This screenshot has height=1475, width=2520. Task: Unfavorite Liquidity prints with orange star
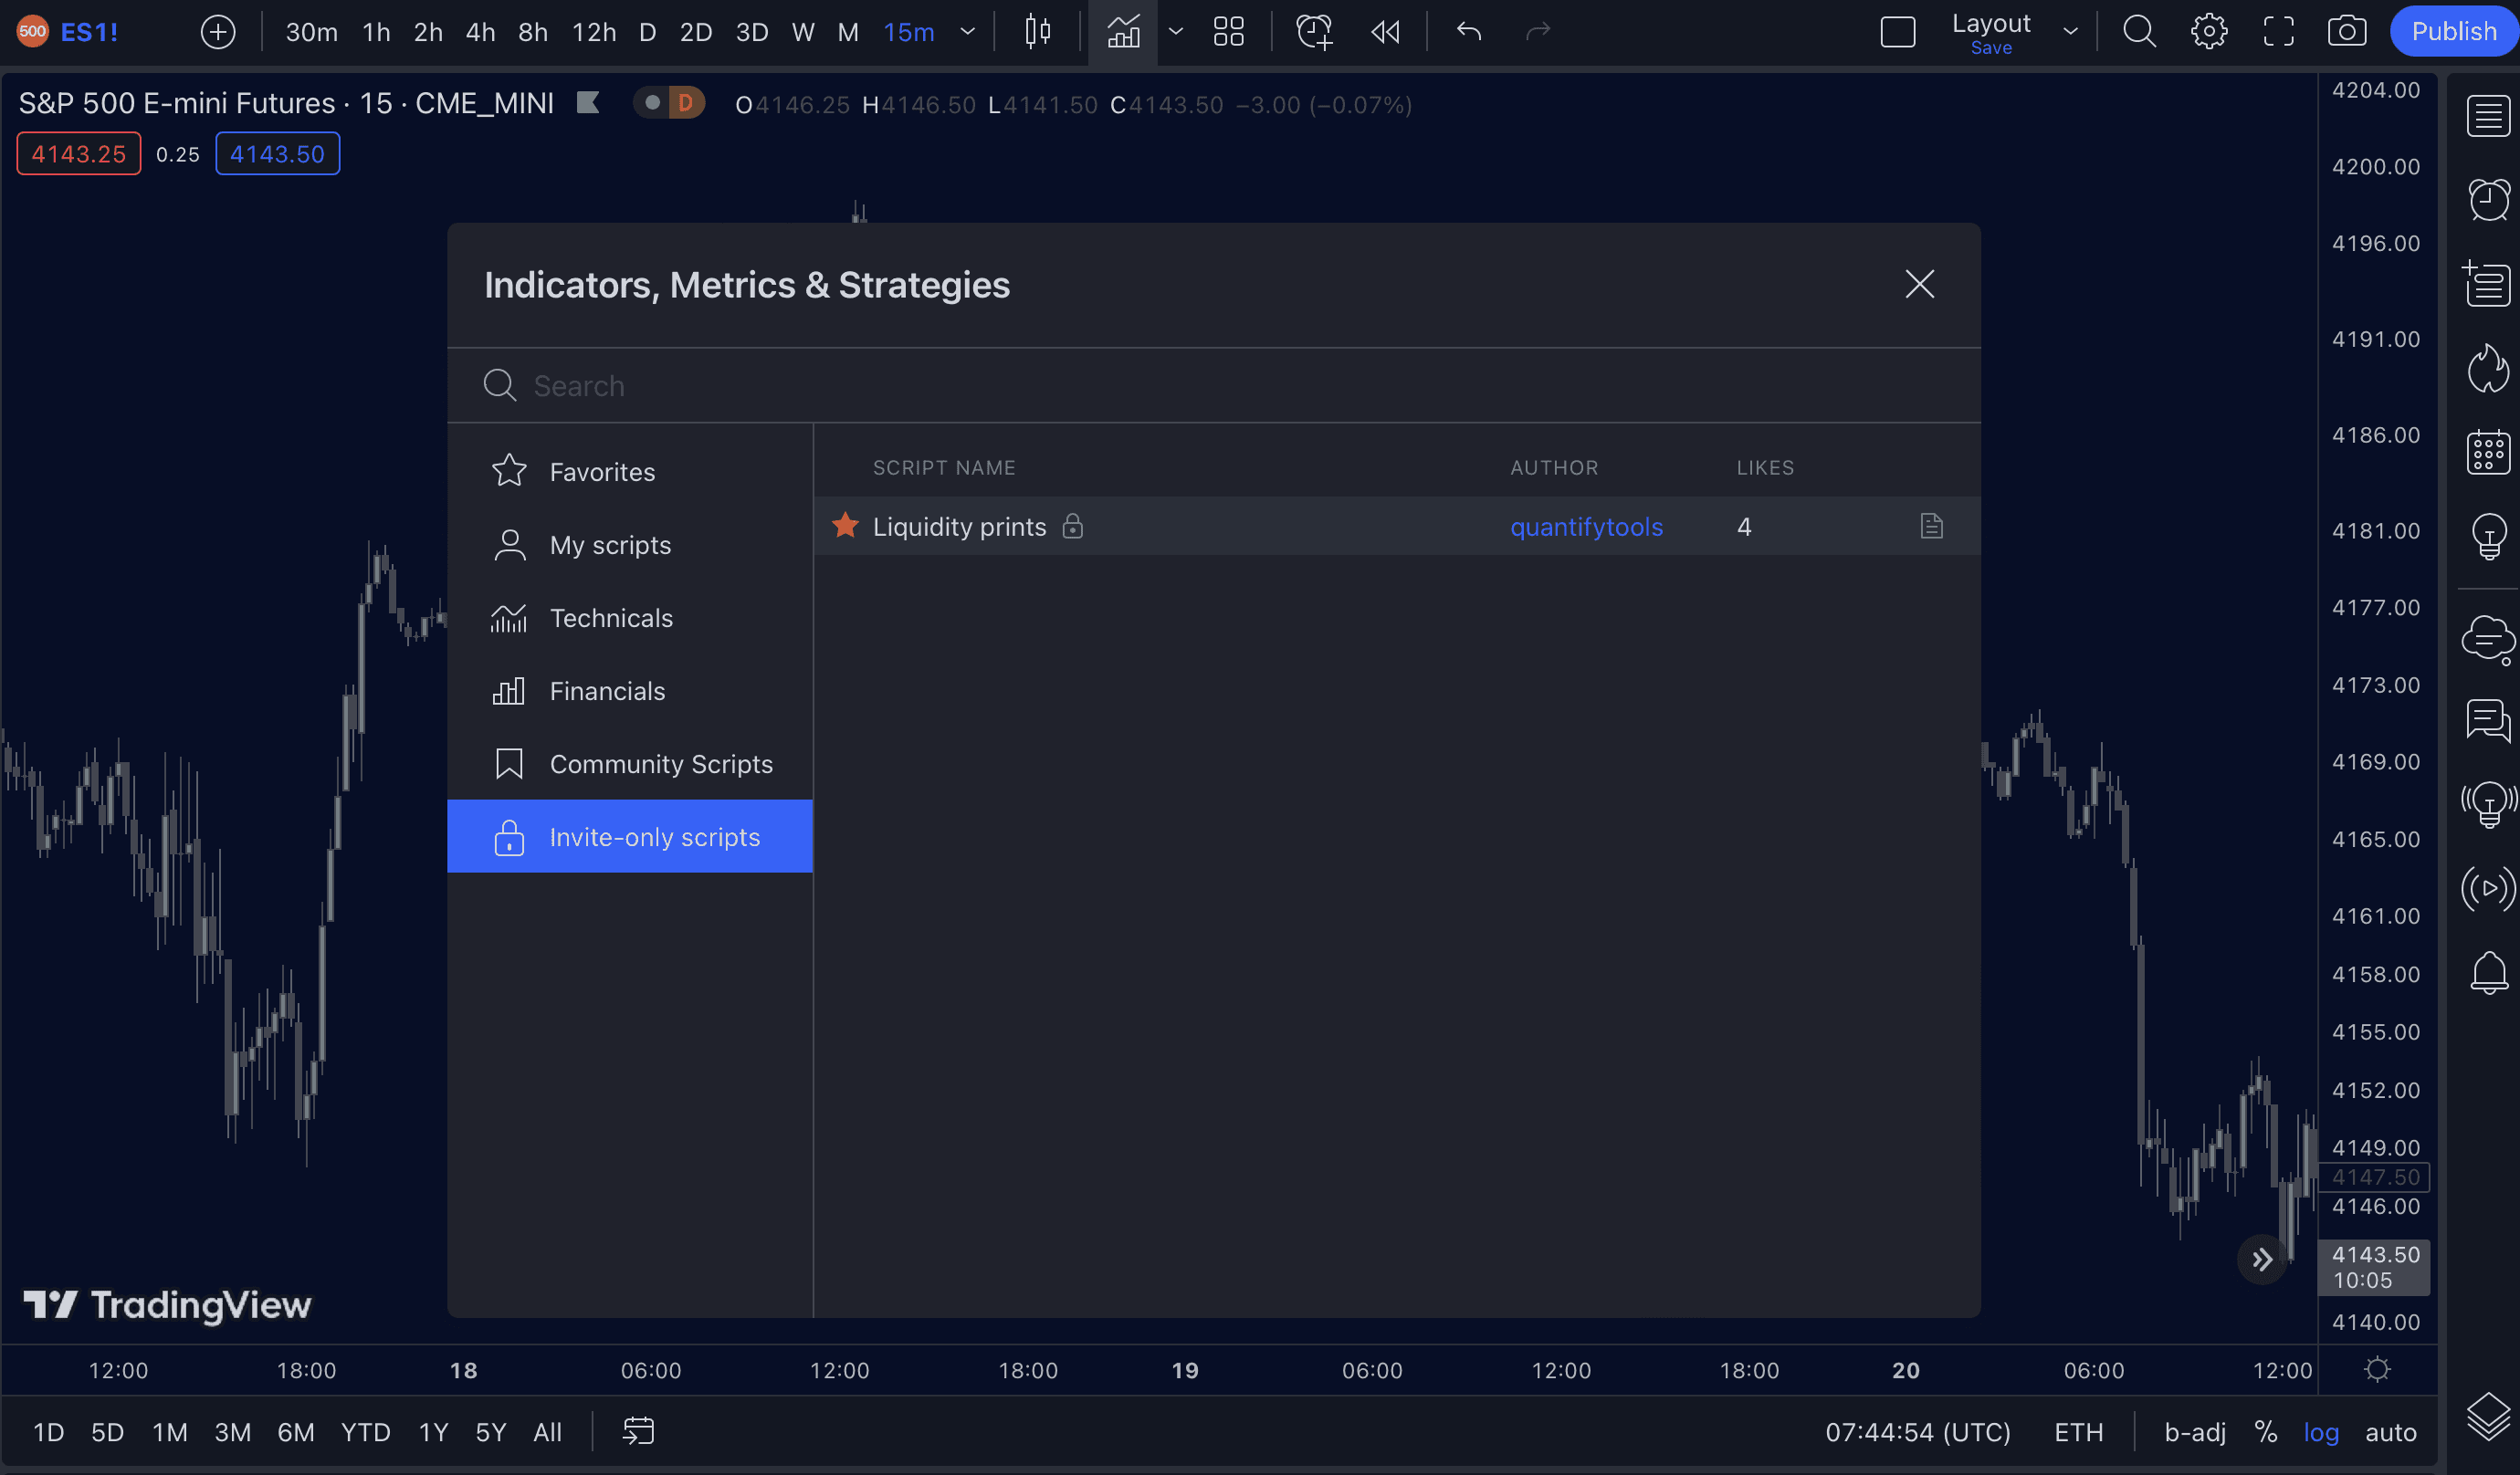click(x=845, y=525)
